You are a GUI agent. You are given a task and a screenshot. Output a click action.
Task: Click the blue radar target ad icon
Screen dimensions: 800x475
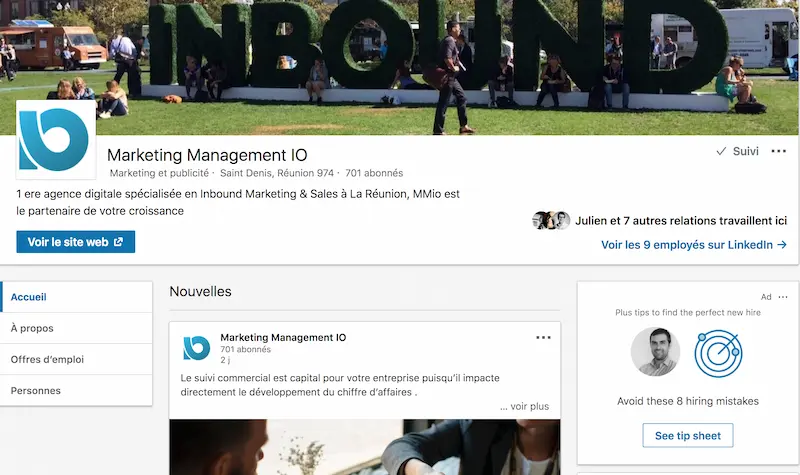[718, 353]
